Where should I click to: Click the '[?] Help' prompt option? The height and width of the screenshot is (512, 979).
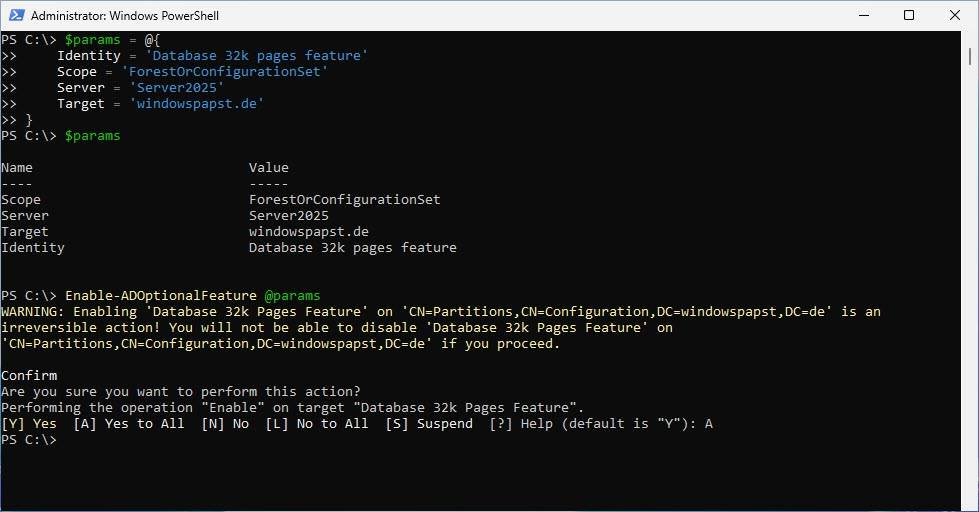(516, 424)
